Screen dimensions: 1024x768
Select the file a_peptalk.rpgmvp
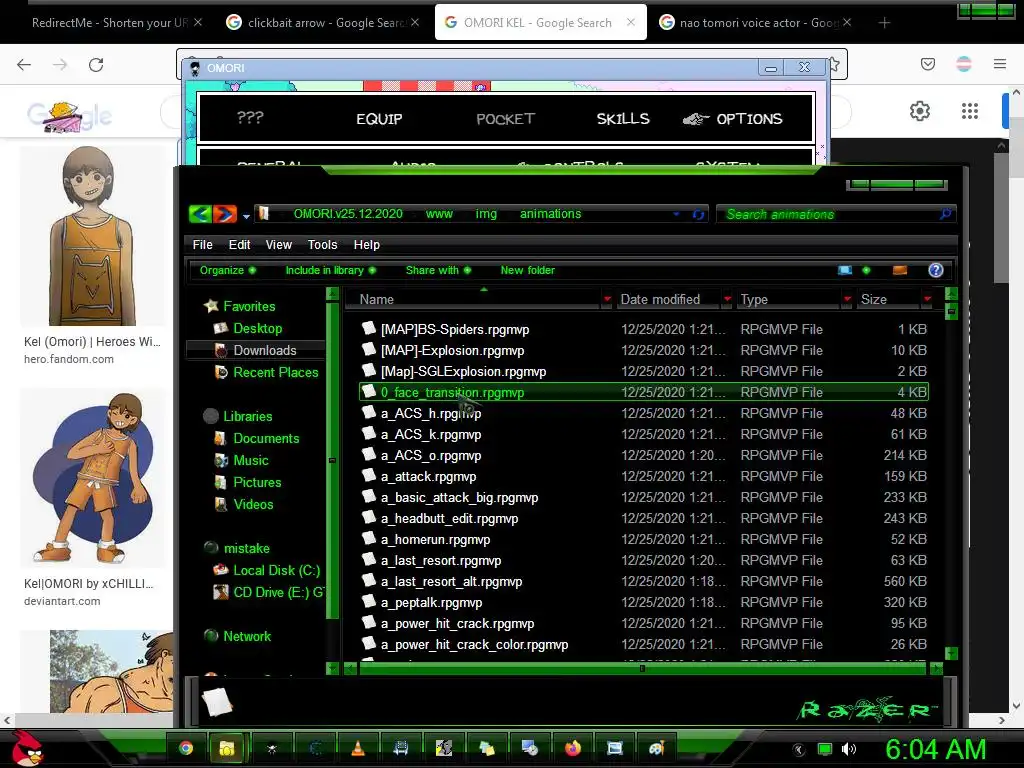tap(432, 603)
